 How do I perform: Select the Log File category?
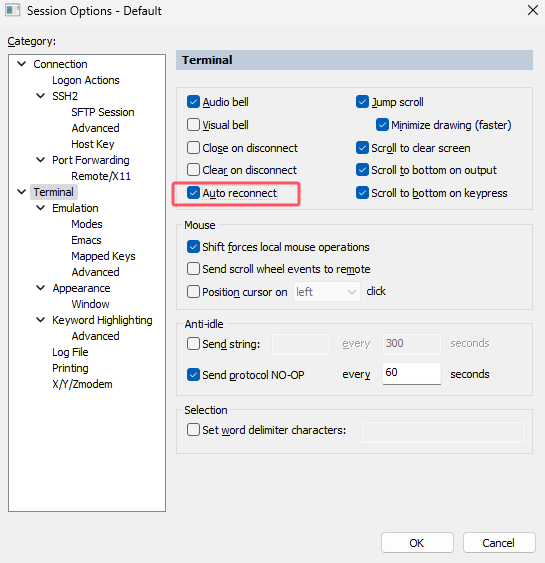[70, 352]
